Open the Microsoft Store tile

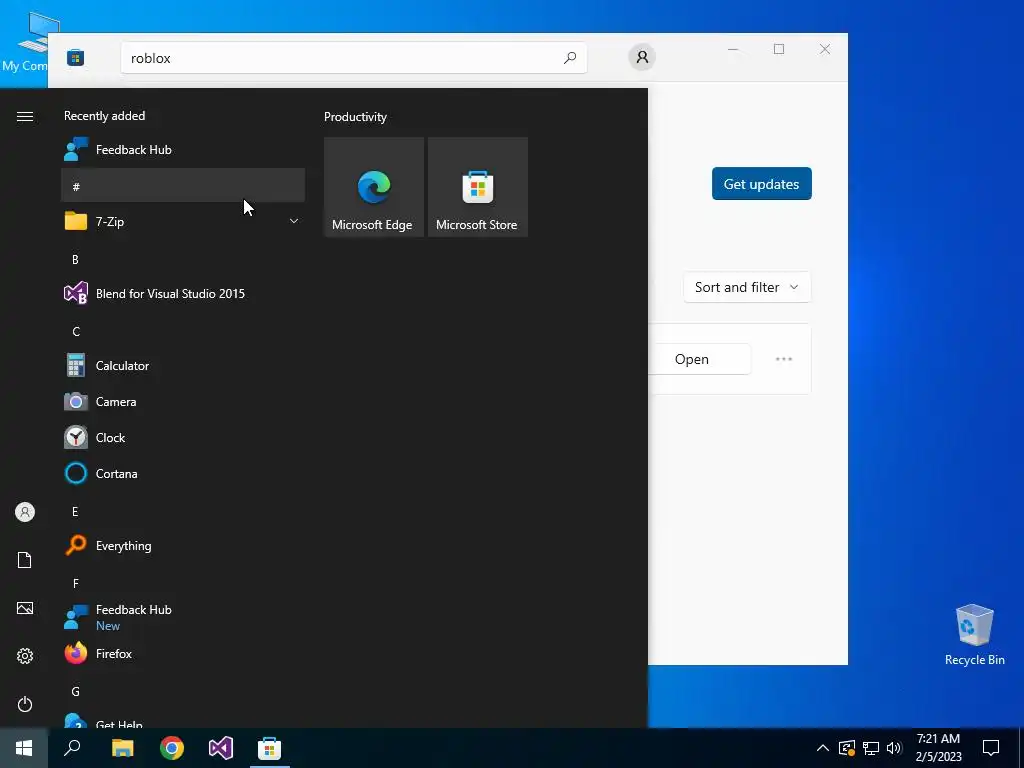pos(477,187)
